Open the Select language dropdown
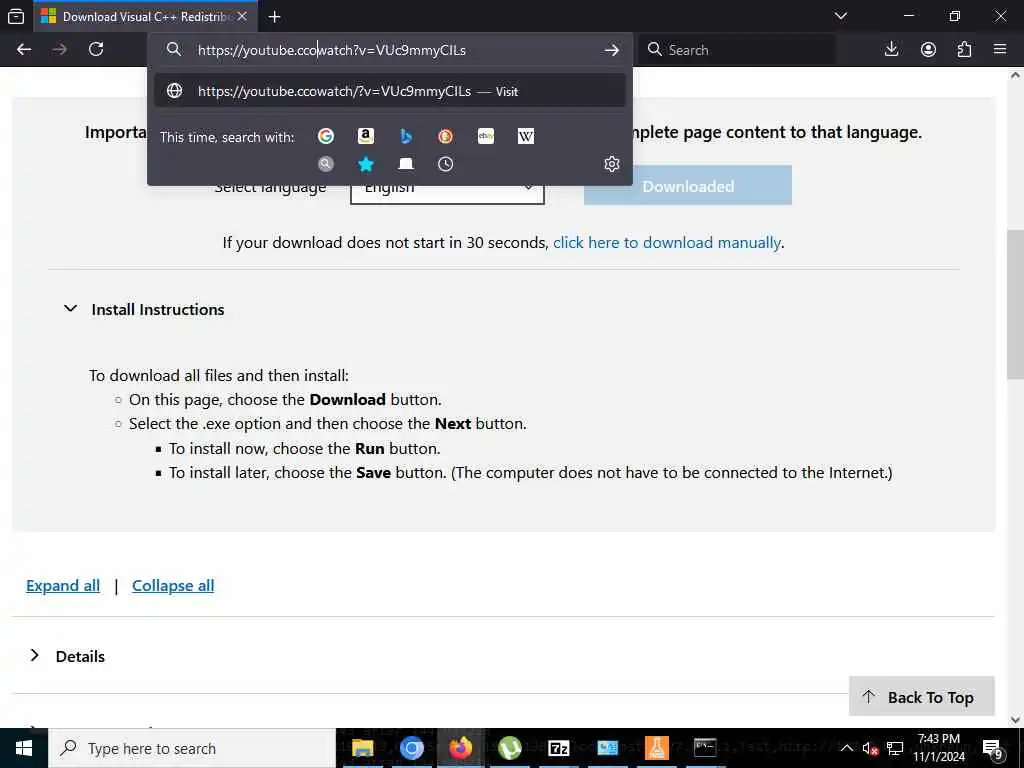Viewport: 1024px width, 768px height. tap(447, 189)
